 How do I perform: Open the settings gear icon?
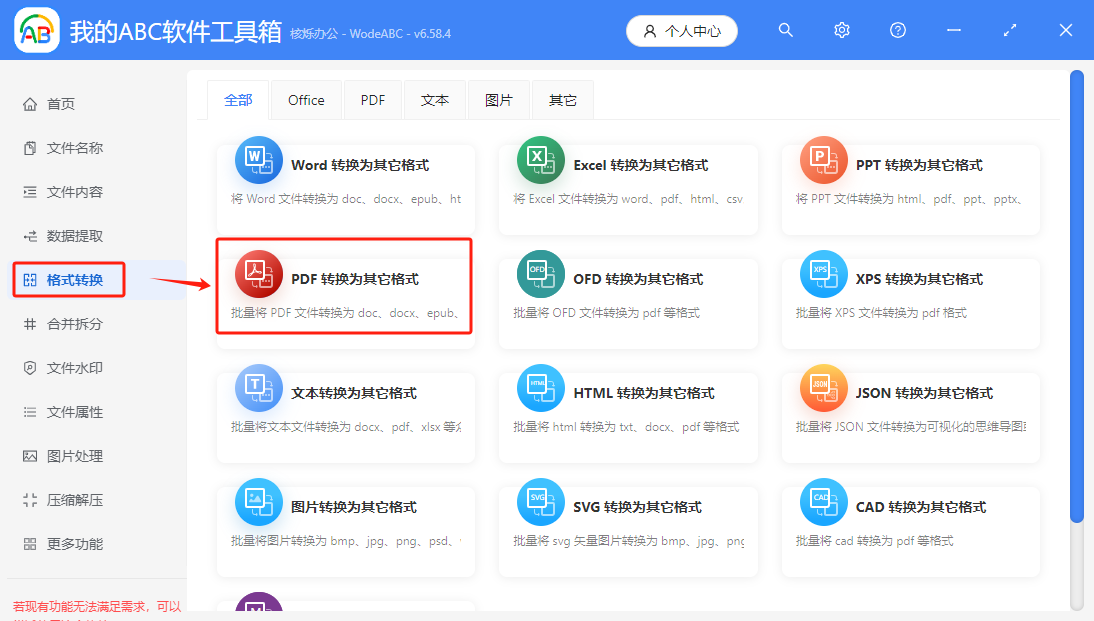(x=841, y=30)
